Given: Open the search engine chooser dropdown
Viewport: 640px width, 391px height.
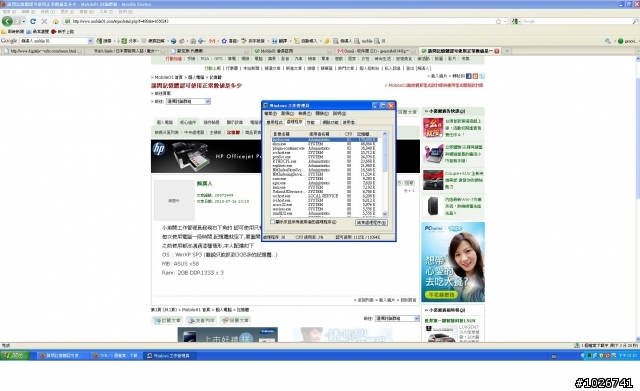Looking at the screenshot, I should tap(516, 21).
